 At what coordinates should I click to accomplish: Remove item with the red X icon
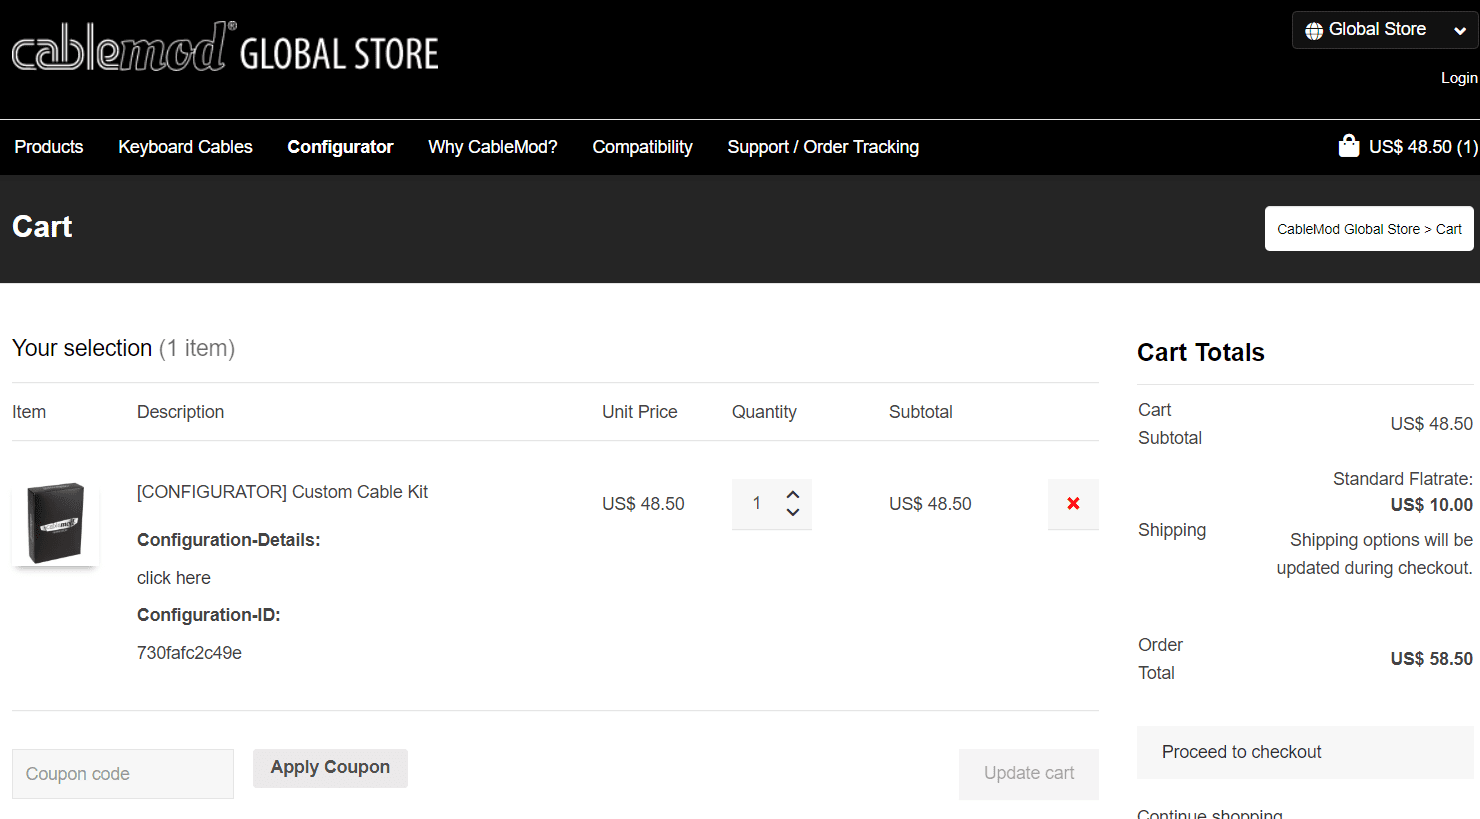[x=1073, y=504]
